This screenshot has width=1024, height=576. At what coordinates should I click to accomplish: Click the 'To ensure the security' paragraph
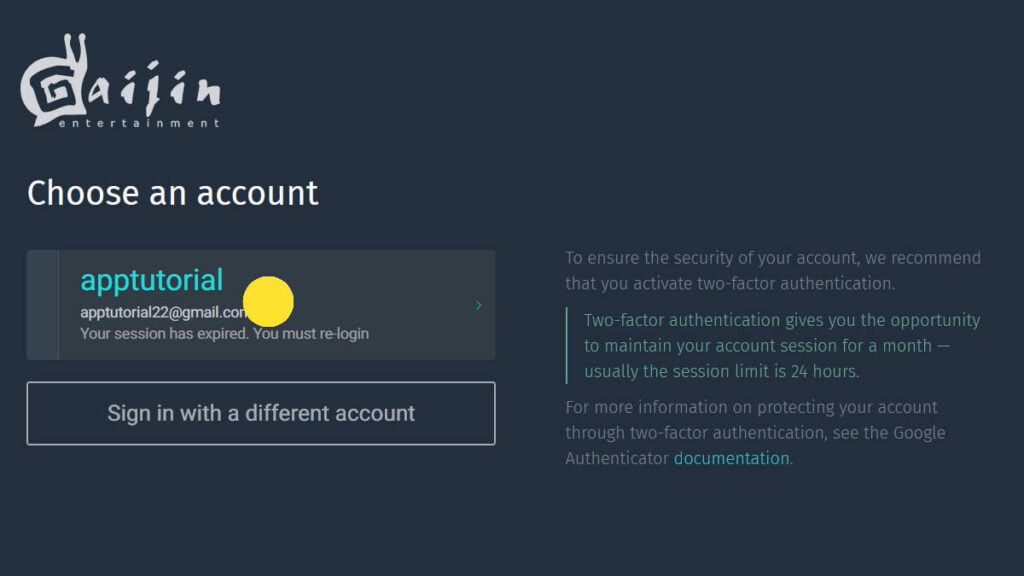(x=772, y=258)
